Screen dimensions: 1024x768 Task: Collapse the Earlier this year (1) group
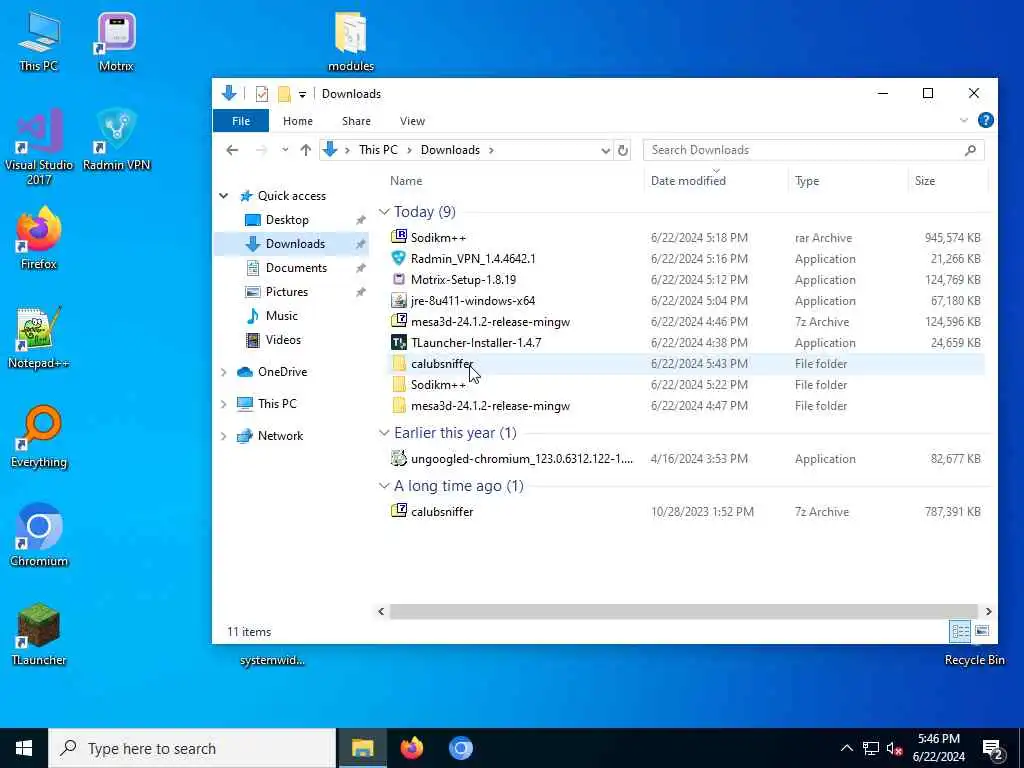pos(384,433)
